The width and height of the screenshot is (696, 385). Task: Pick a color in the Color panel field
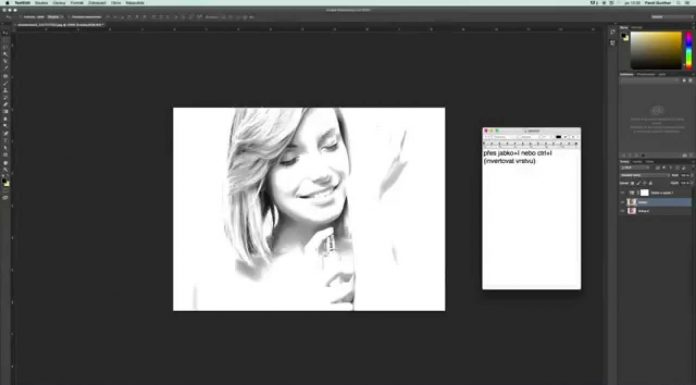point(656,50)
